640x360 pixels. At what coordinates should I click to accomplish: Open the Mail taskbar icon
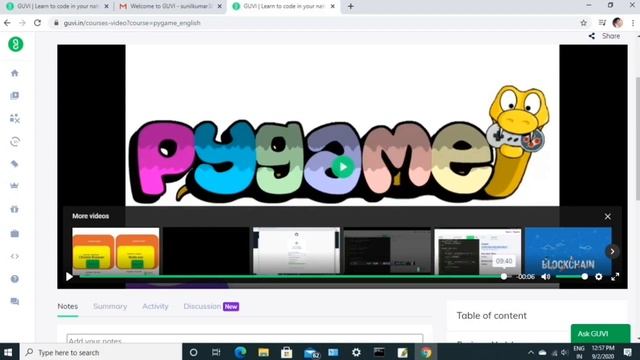click(311, 352)
